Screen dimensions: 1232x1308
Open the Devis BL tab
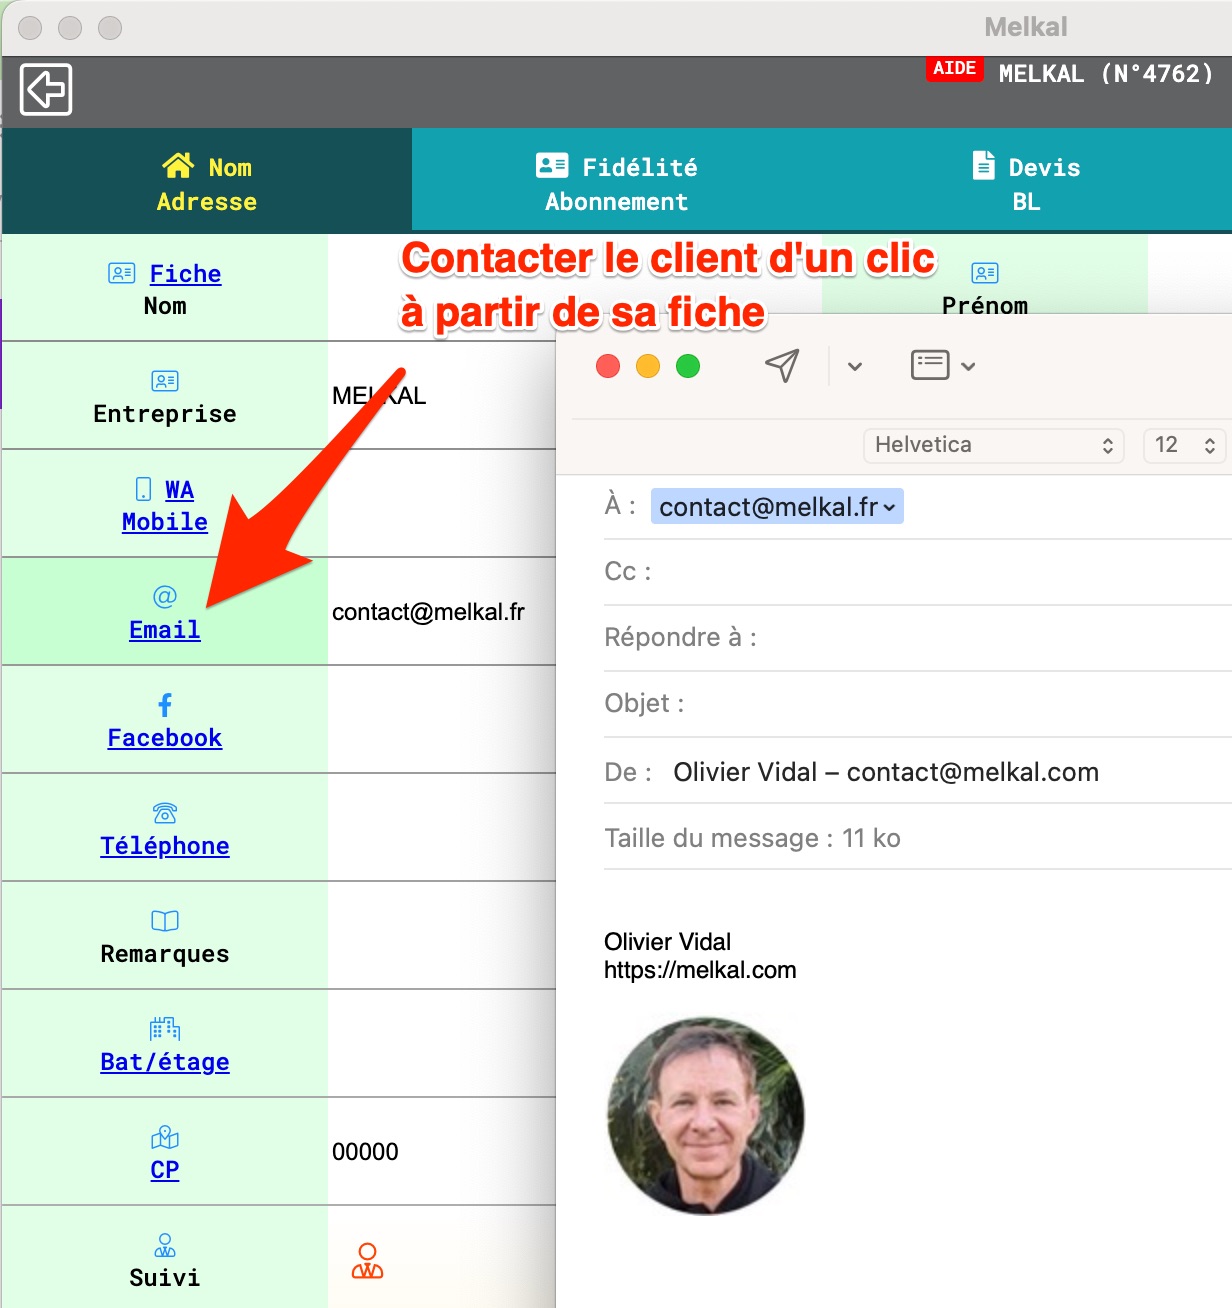(1027, 183)
